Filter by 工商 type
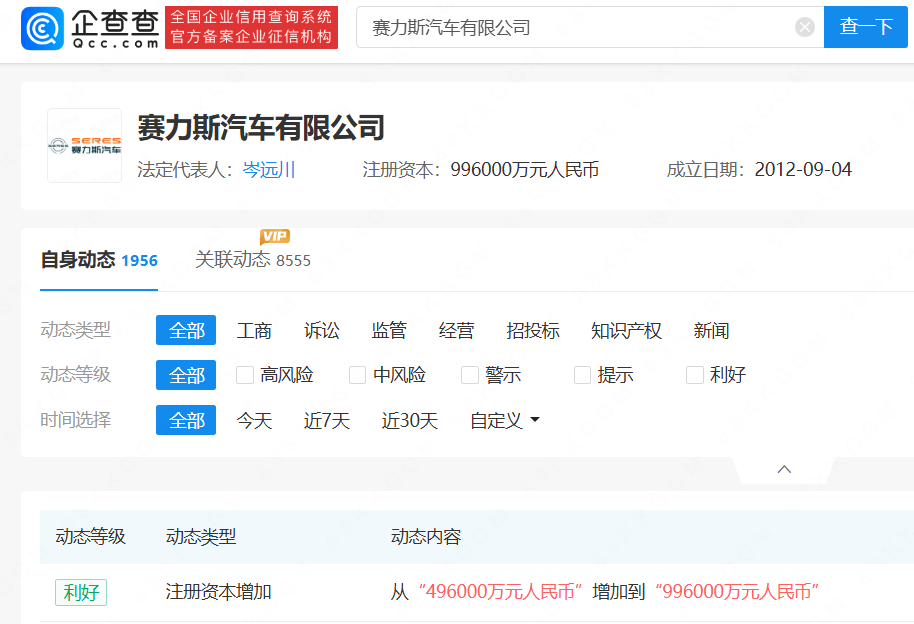This screenshot has height=624, width=914. 254,331
